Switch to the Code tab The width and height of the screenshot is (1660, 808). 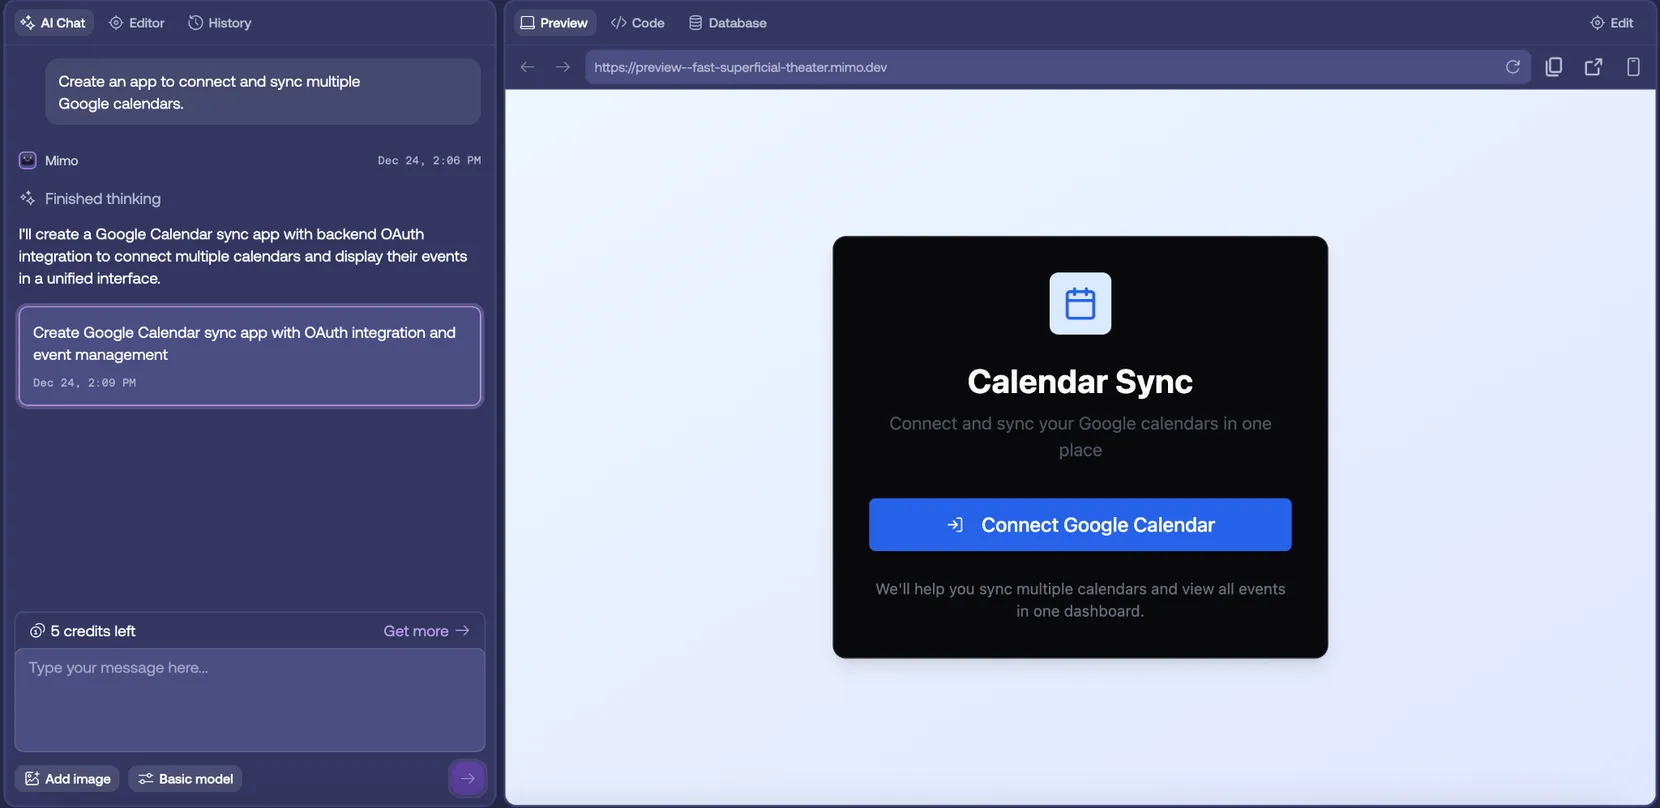(638, 23)
